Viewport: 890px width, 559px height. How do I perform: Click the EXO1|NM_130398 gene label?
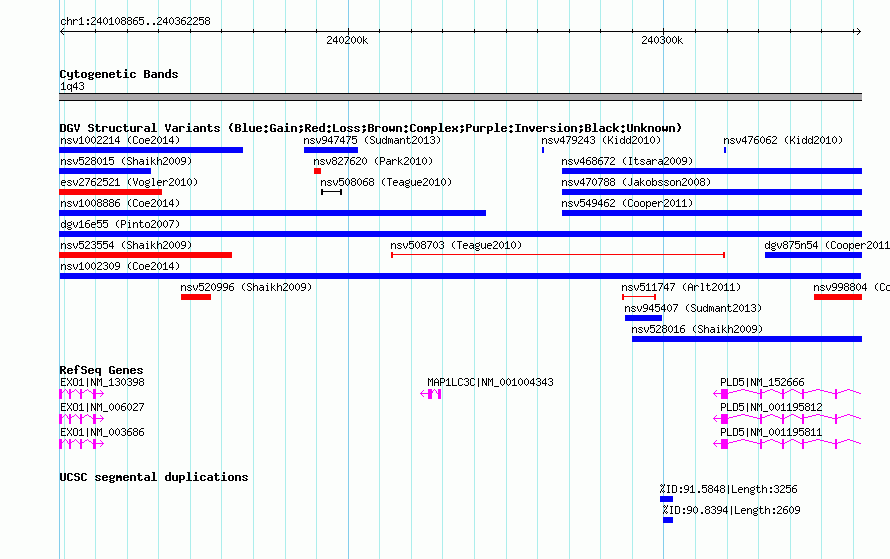pyautogui.click(x=102, y=383)
